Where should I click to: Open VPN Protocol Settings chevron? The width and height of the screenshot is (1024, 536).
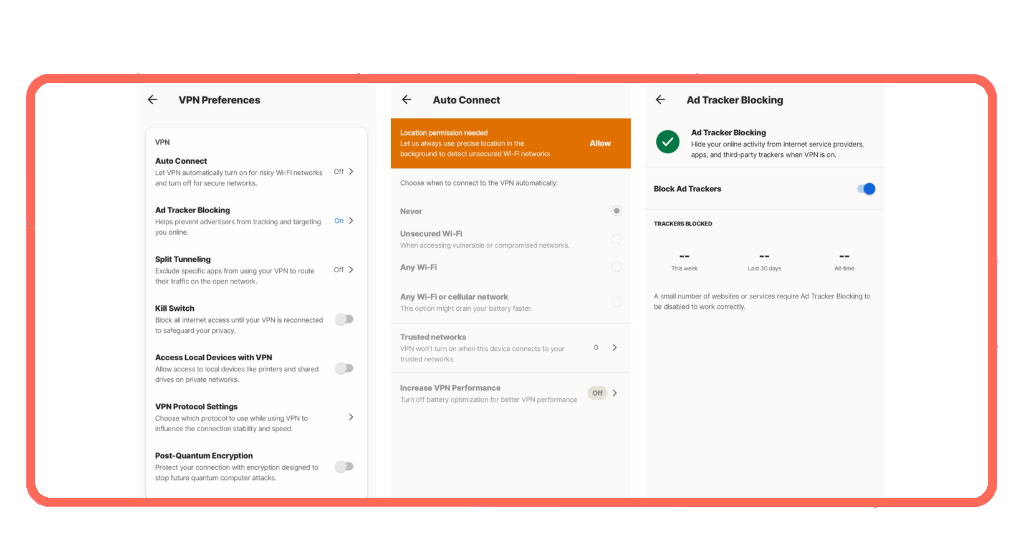click(351, 417)
